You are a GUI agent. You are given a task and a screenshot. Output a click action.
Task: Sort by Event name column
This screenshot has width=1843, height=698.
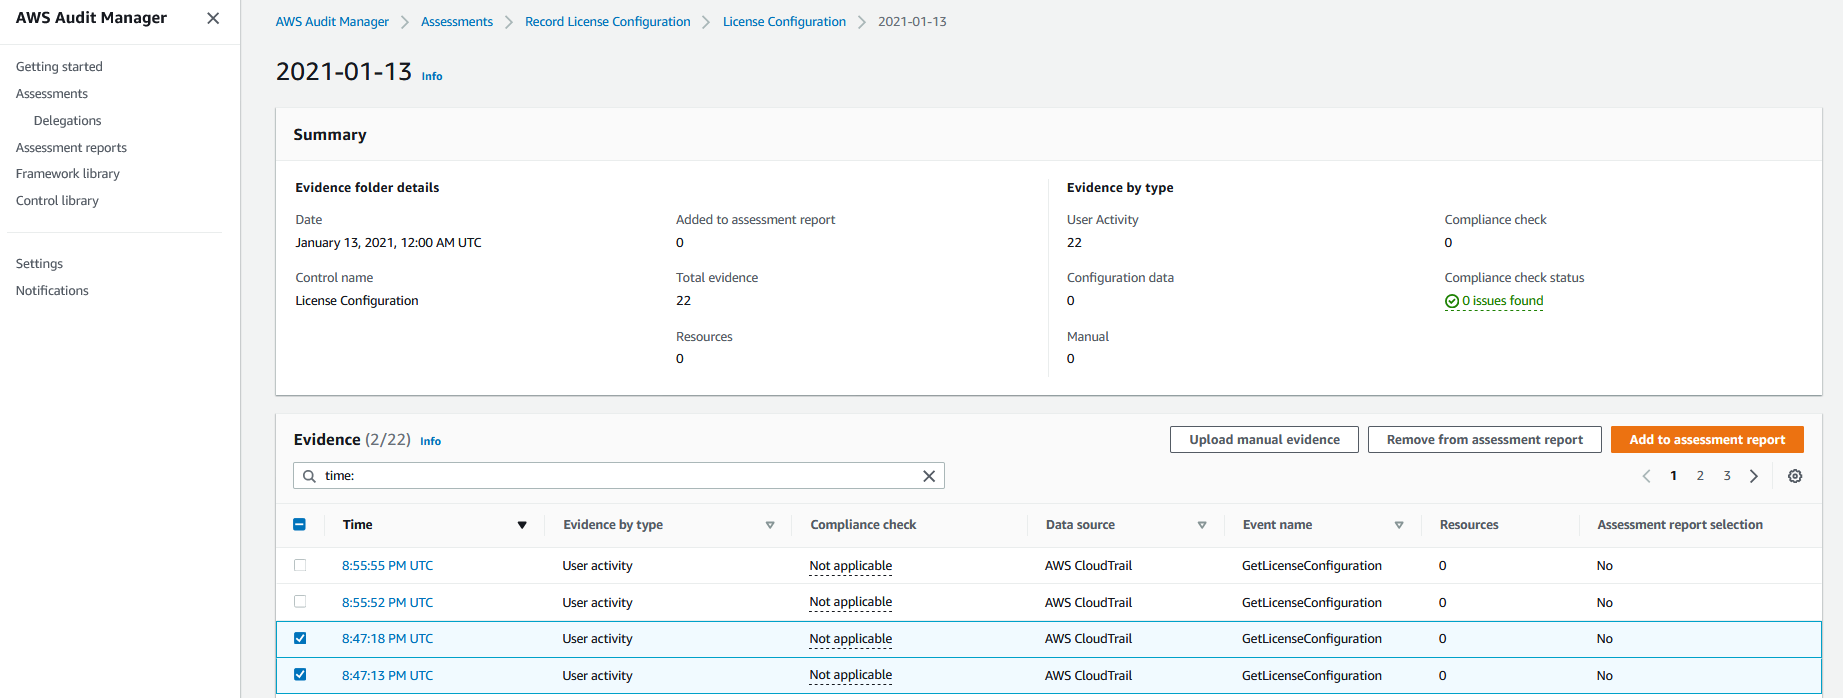1399,525
